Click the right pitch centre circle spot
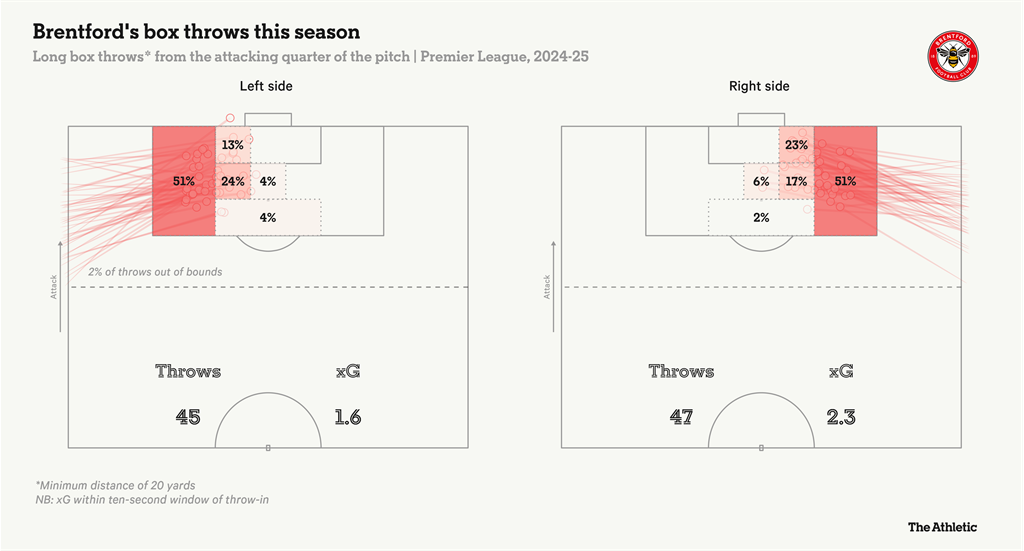 pyautogui.click(x=761, y=448)
